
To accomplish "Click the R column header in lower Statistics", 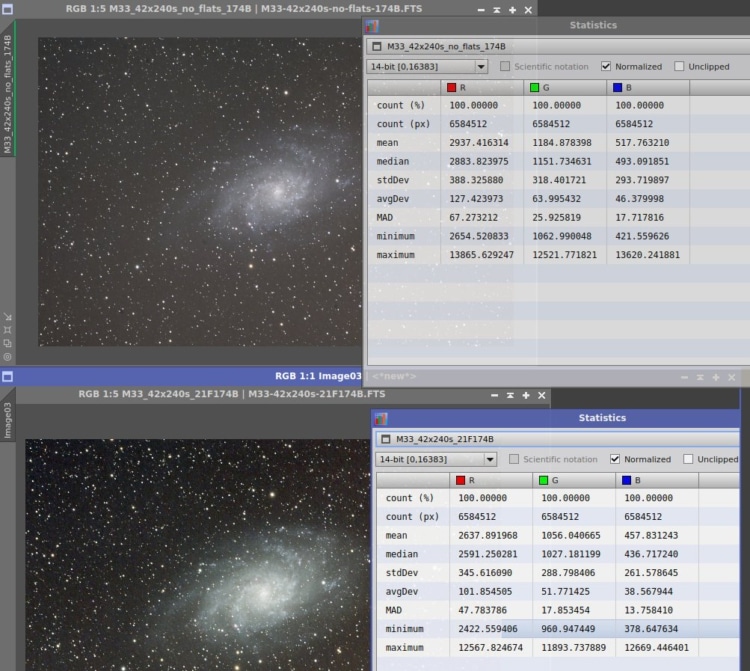I will tap(491, 480).
